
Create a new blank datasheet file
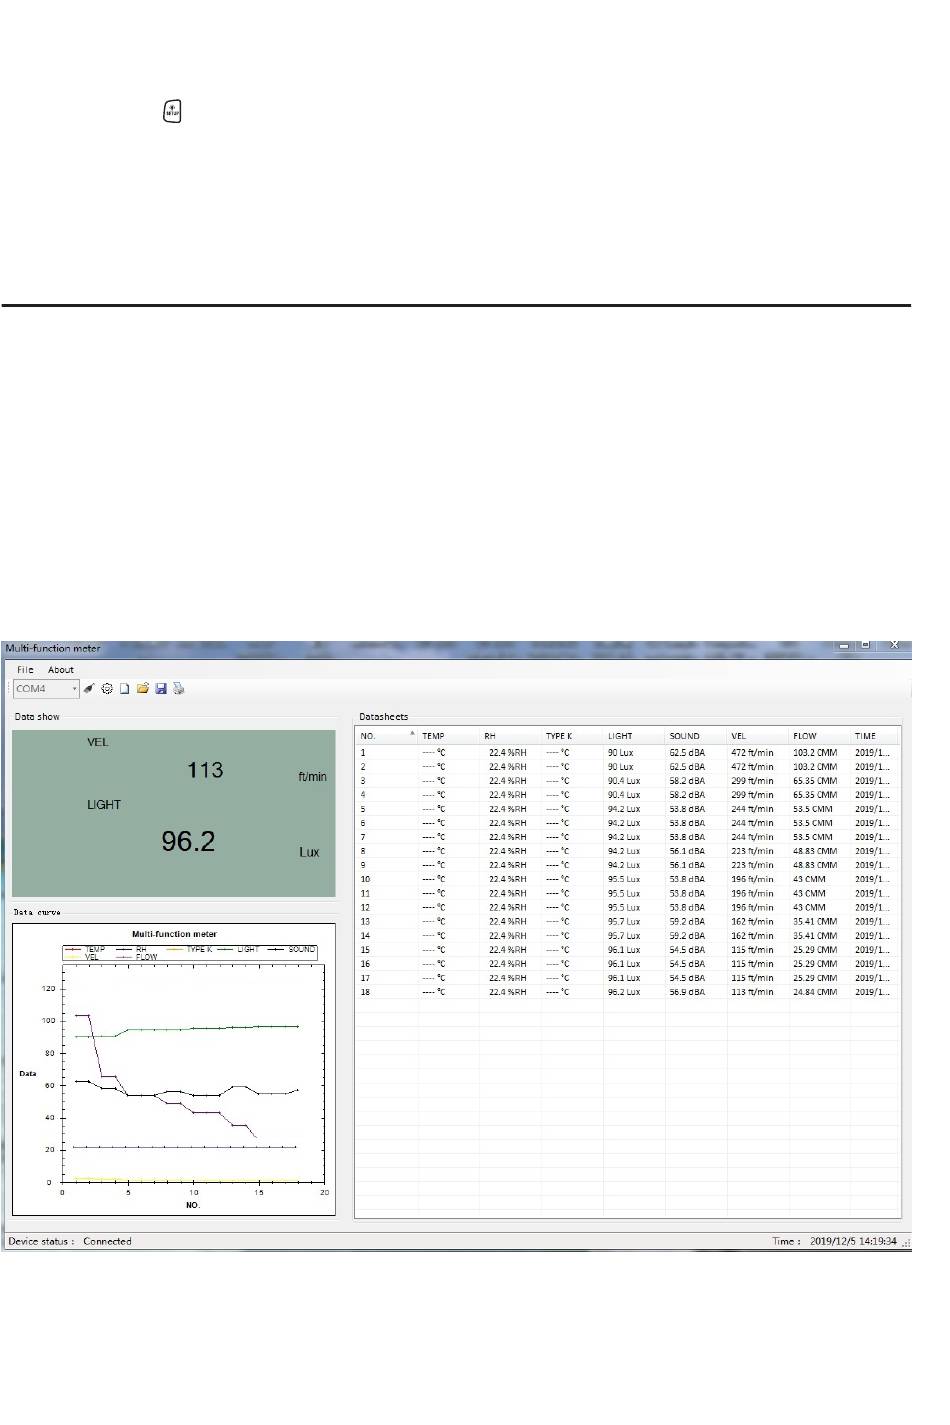click(x=125, y=689)
